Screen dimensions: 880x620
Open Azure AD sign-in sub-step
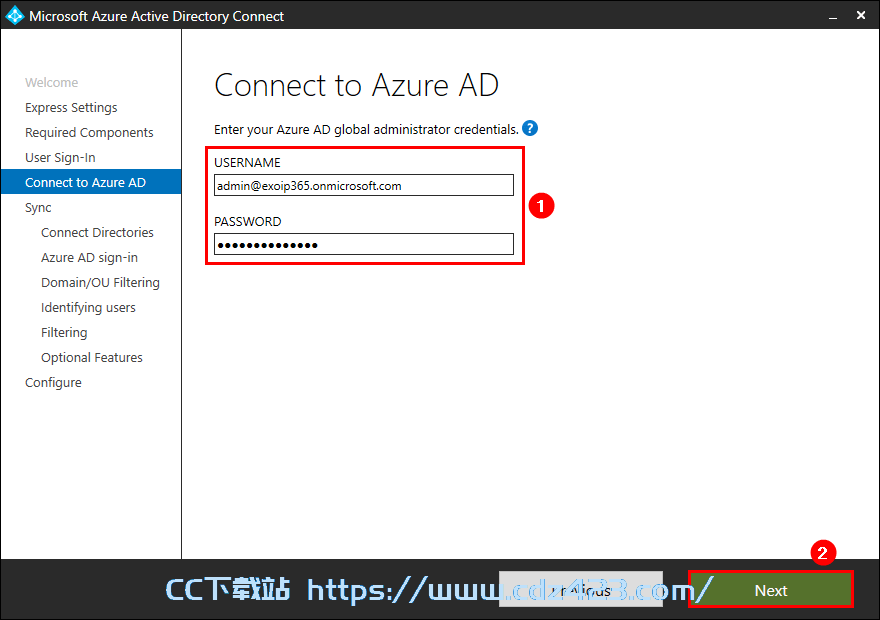pos(89,258)
